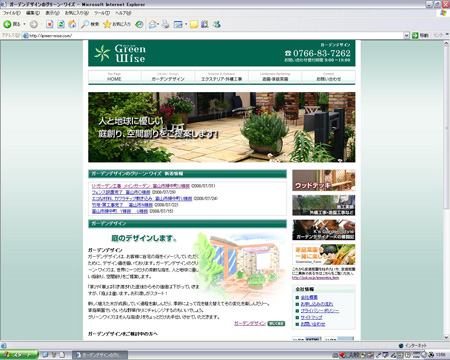Select the エクステリア・外構工事 navigation tab
Viewport: 450px width, 360px height.
coord(222,77)
